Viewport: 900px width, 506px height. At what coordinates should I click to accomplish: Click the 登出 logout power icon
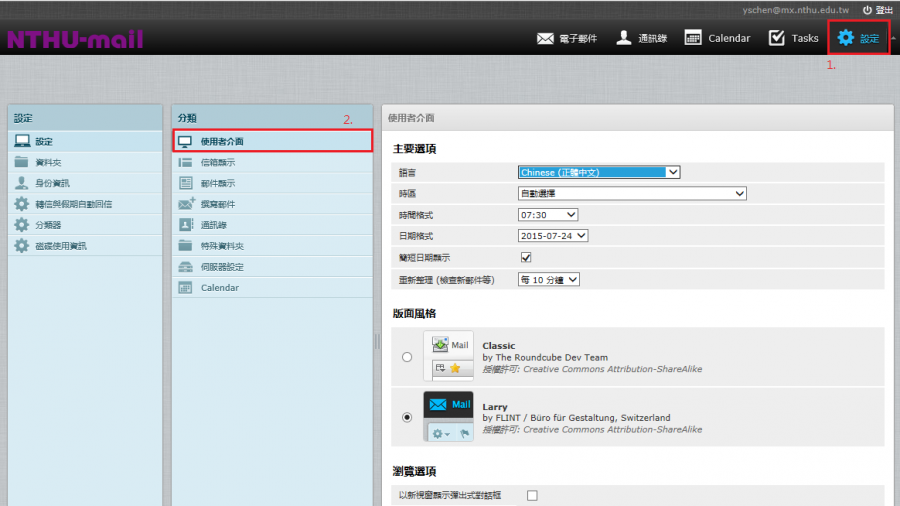[867, 9]
